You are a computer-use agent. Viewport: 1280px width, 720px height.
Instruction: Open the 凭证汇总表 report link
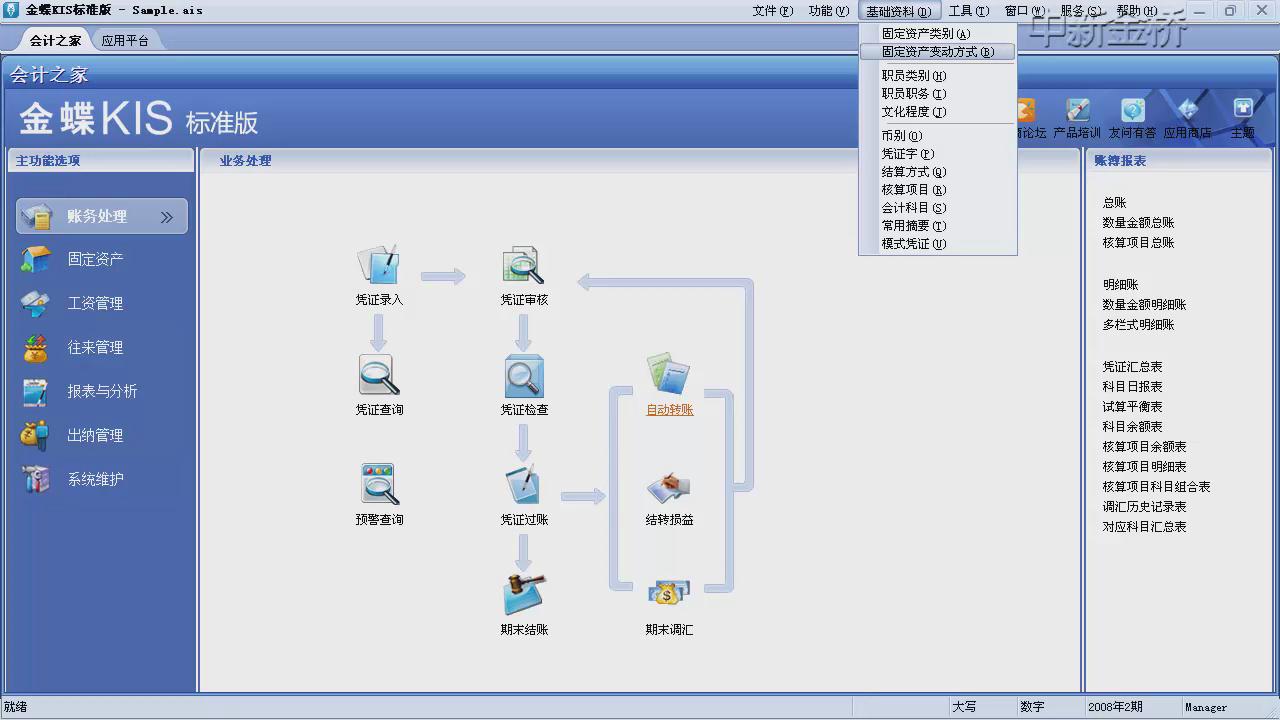click(x=1132, y=367)
